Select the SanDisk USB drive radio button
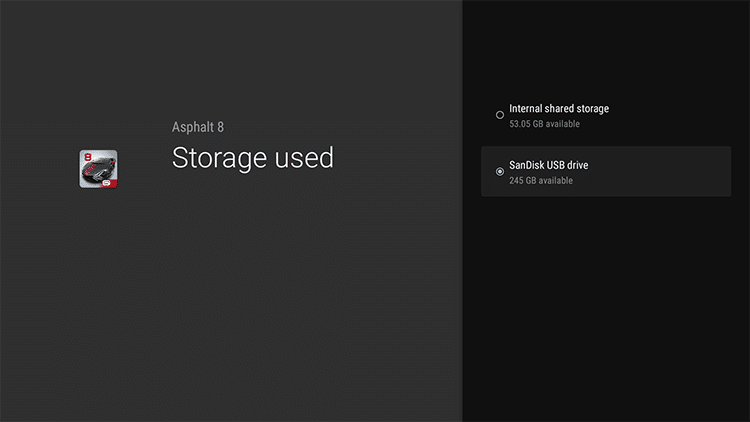The image size is (750, 422). pos(500,171)
